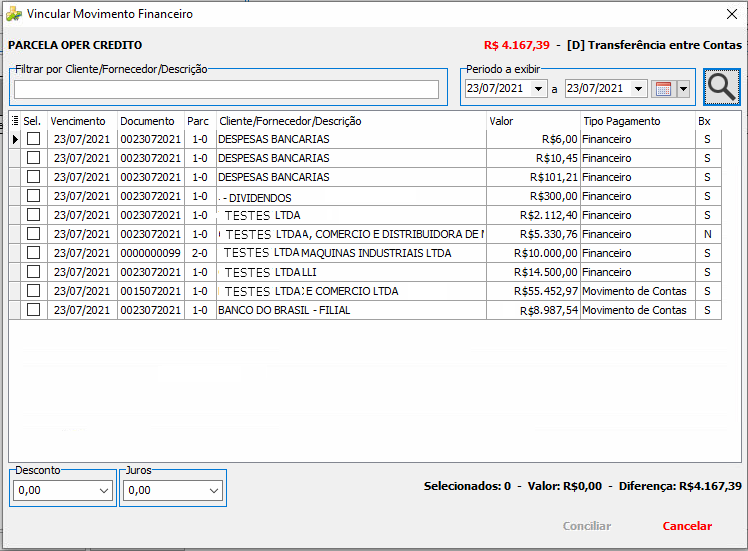Click the 'TESTES LTDALLI' description cell

tap(351, 272)
